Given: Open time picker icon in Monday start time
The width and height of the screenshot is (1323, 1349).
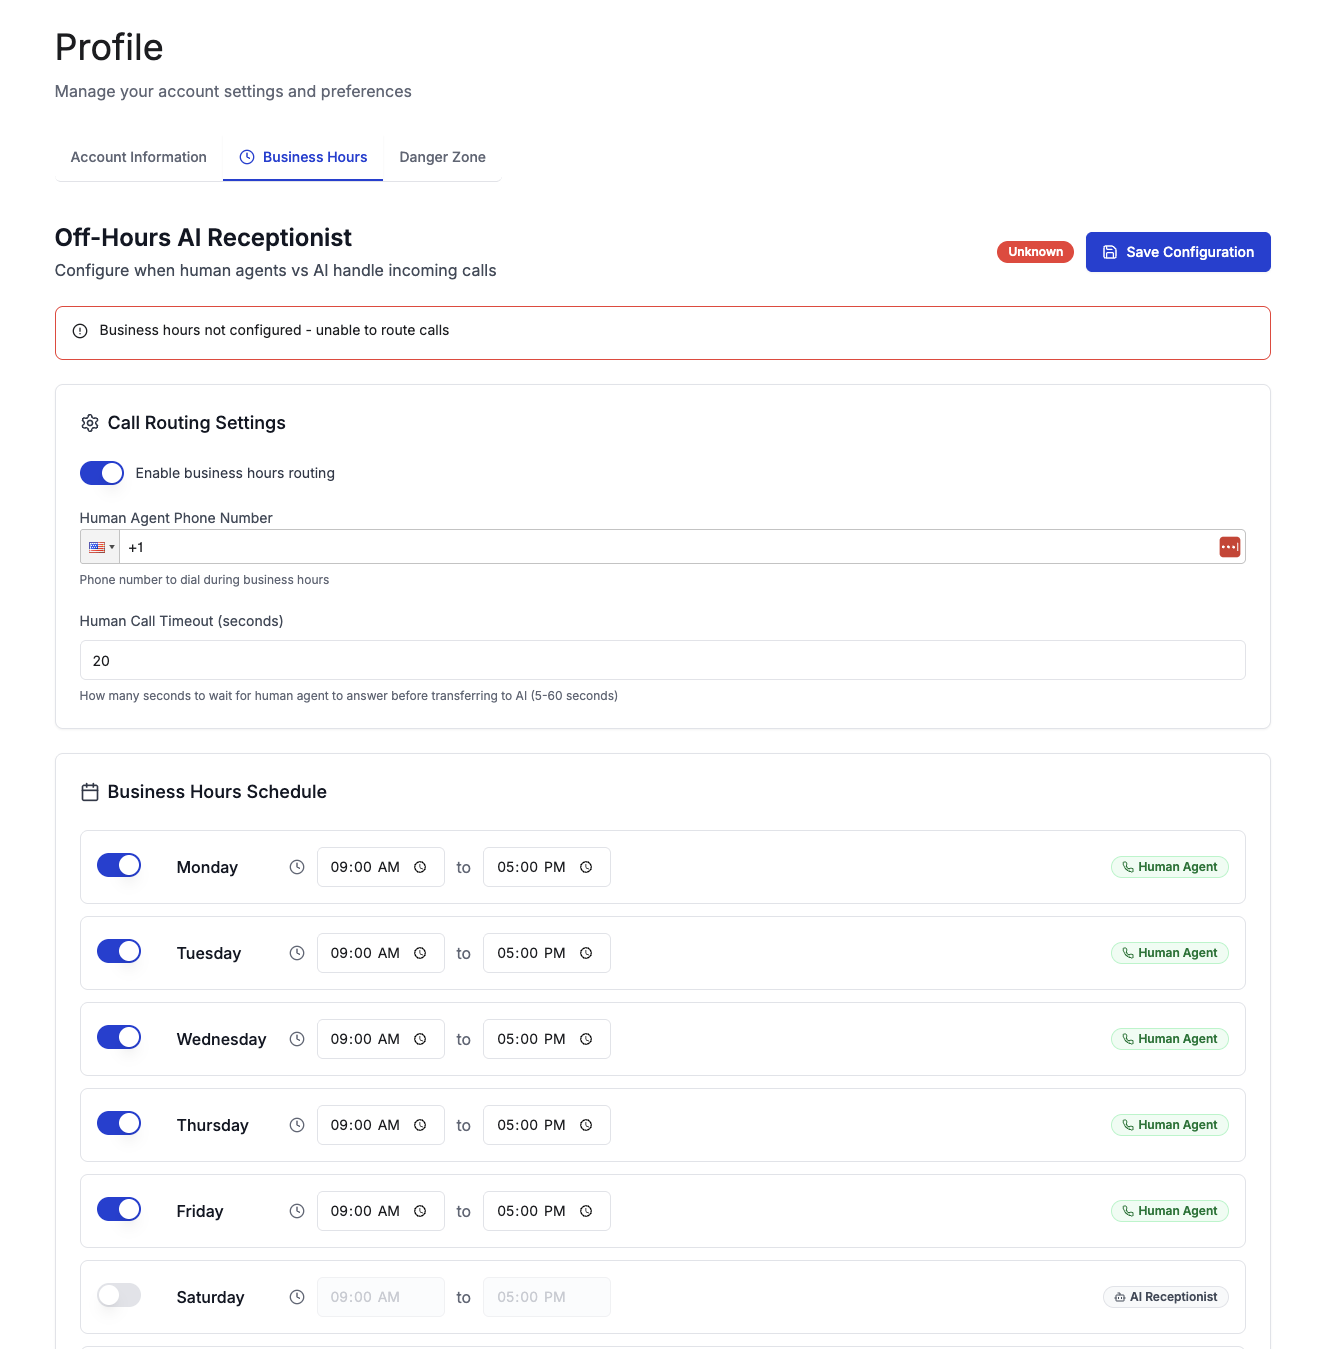Looking at the screenshot, I should [420, 867].
